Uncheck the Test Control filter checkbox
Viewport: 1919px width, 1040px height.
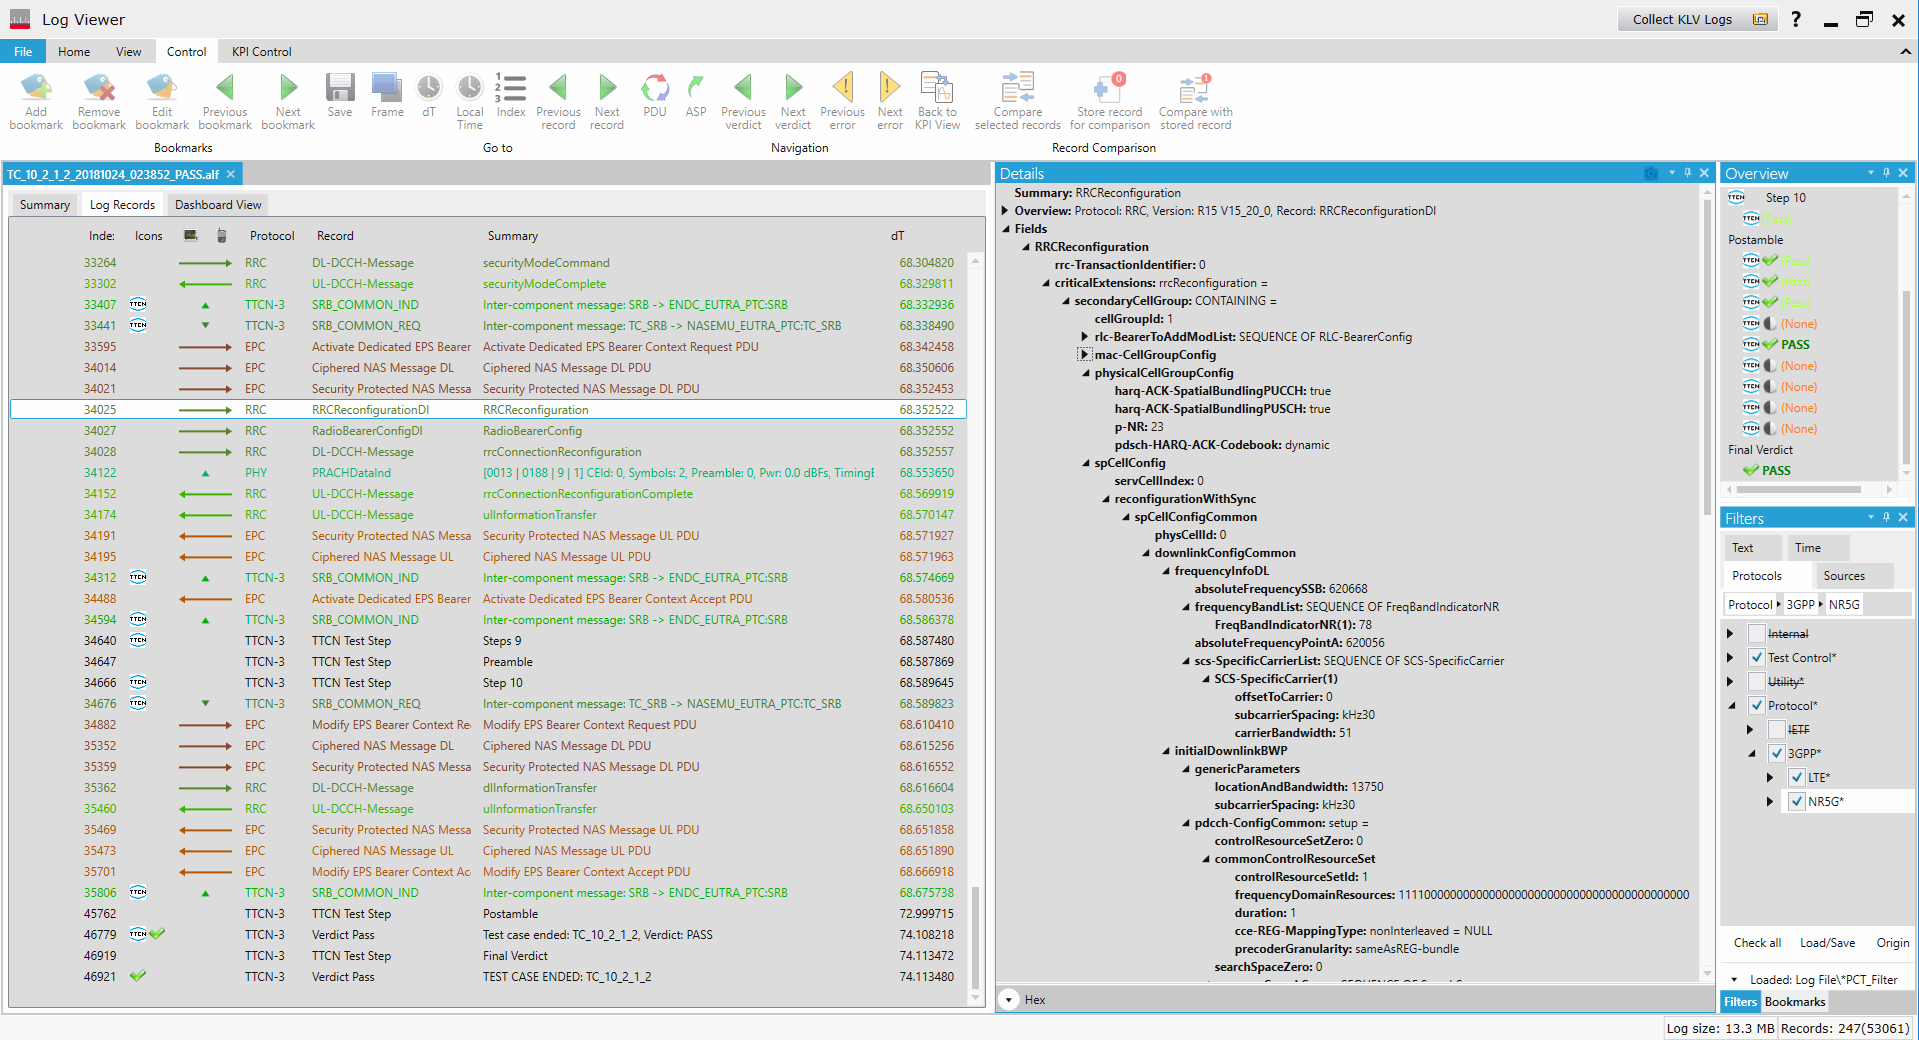pyautogui.click(x=1757, y=657)
